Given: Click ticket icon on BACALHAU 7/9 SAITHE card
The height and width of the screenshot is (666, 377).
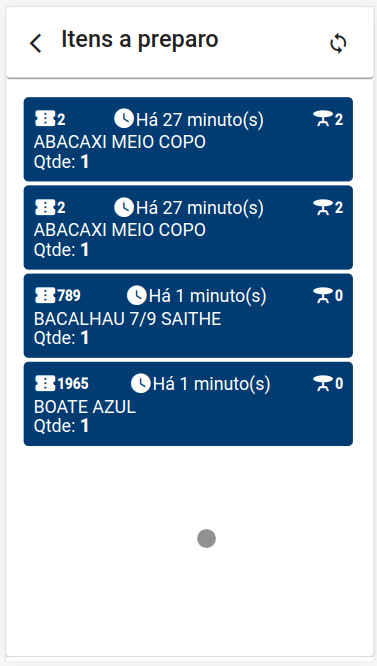Looking at the screenshot, I should coord(45,296).
